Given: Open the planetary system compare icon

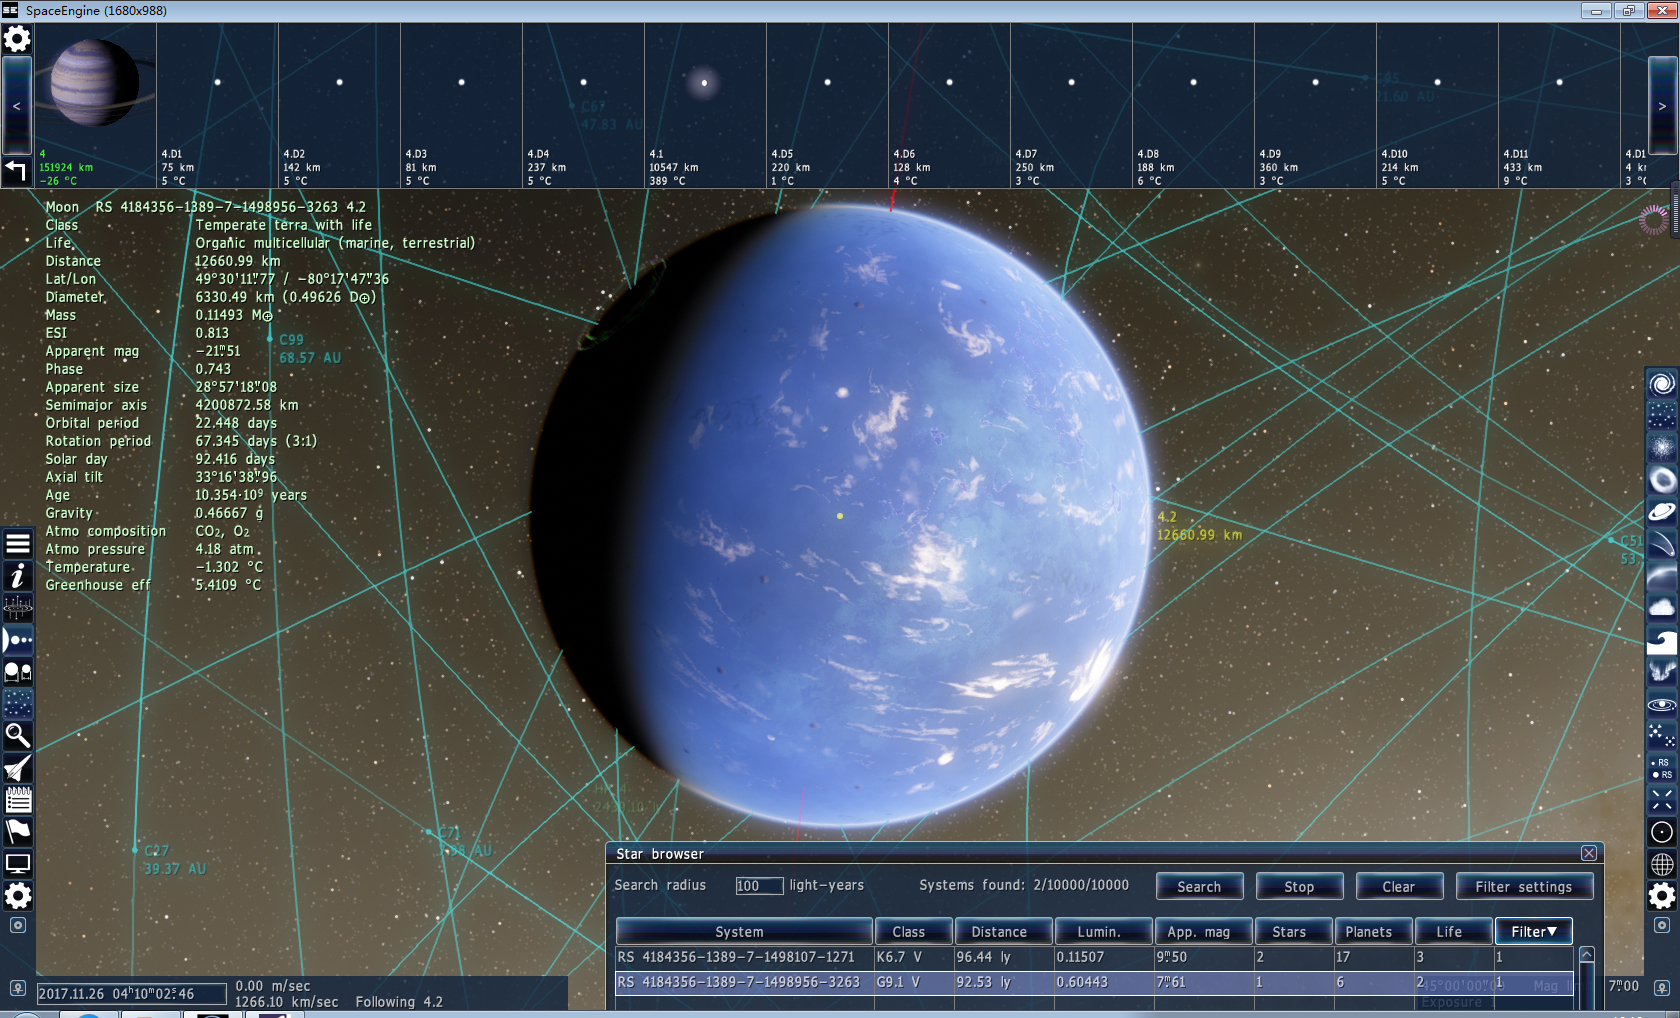Looking at the screenshot, I should click(18, 672).
